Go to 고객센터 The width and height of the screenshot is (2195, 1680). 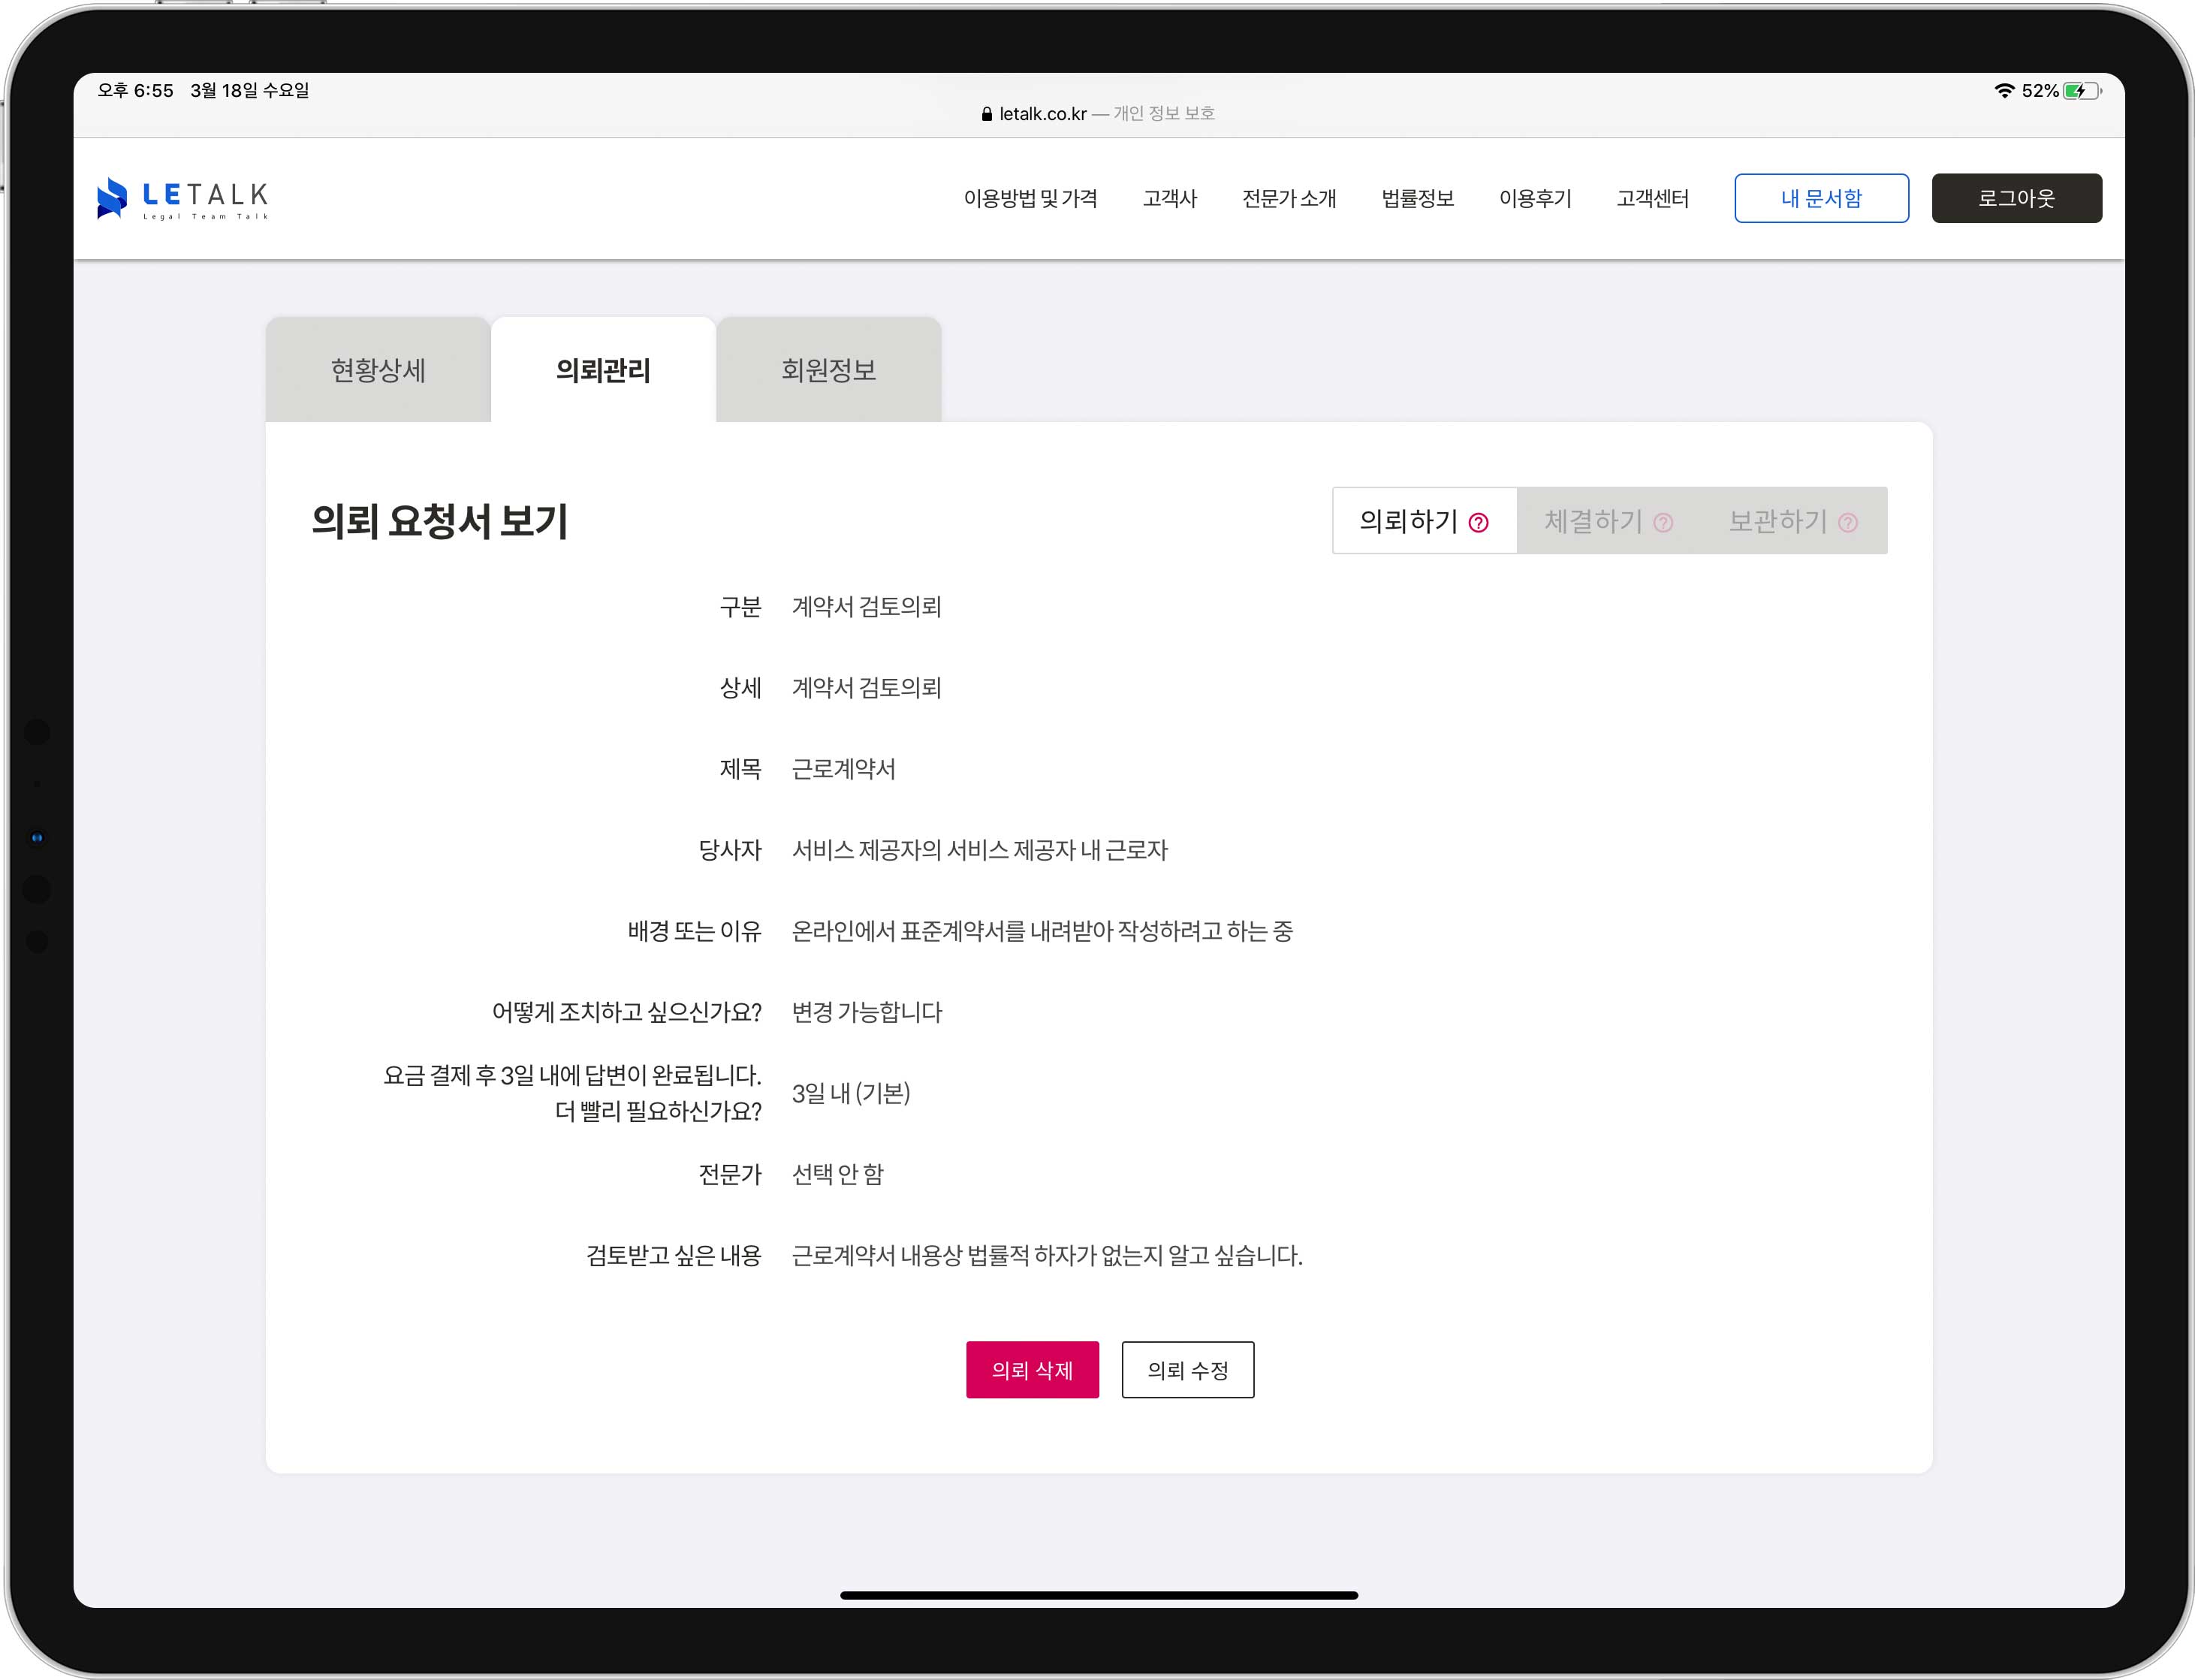point(1652,198)
